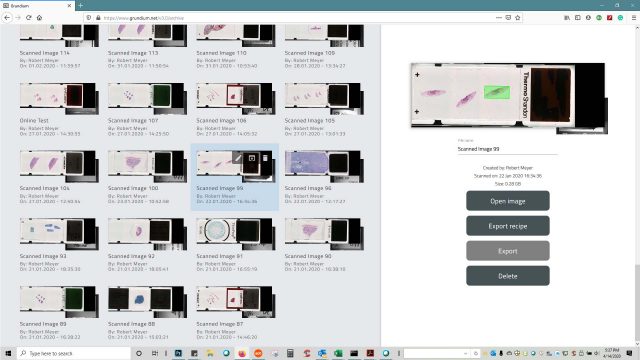This screenshot has width=640, height=360.
Task: Select the Scanned Image 114 thumbnail
Action: 59,36
